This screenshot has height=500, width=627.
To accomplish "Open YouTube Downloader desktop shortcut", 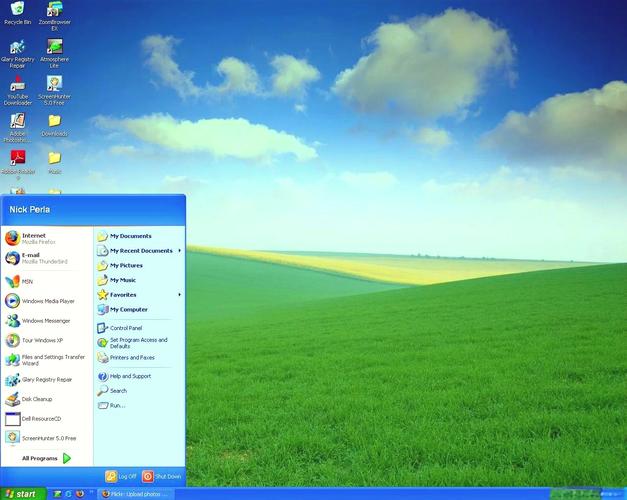I will (17, 85).
